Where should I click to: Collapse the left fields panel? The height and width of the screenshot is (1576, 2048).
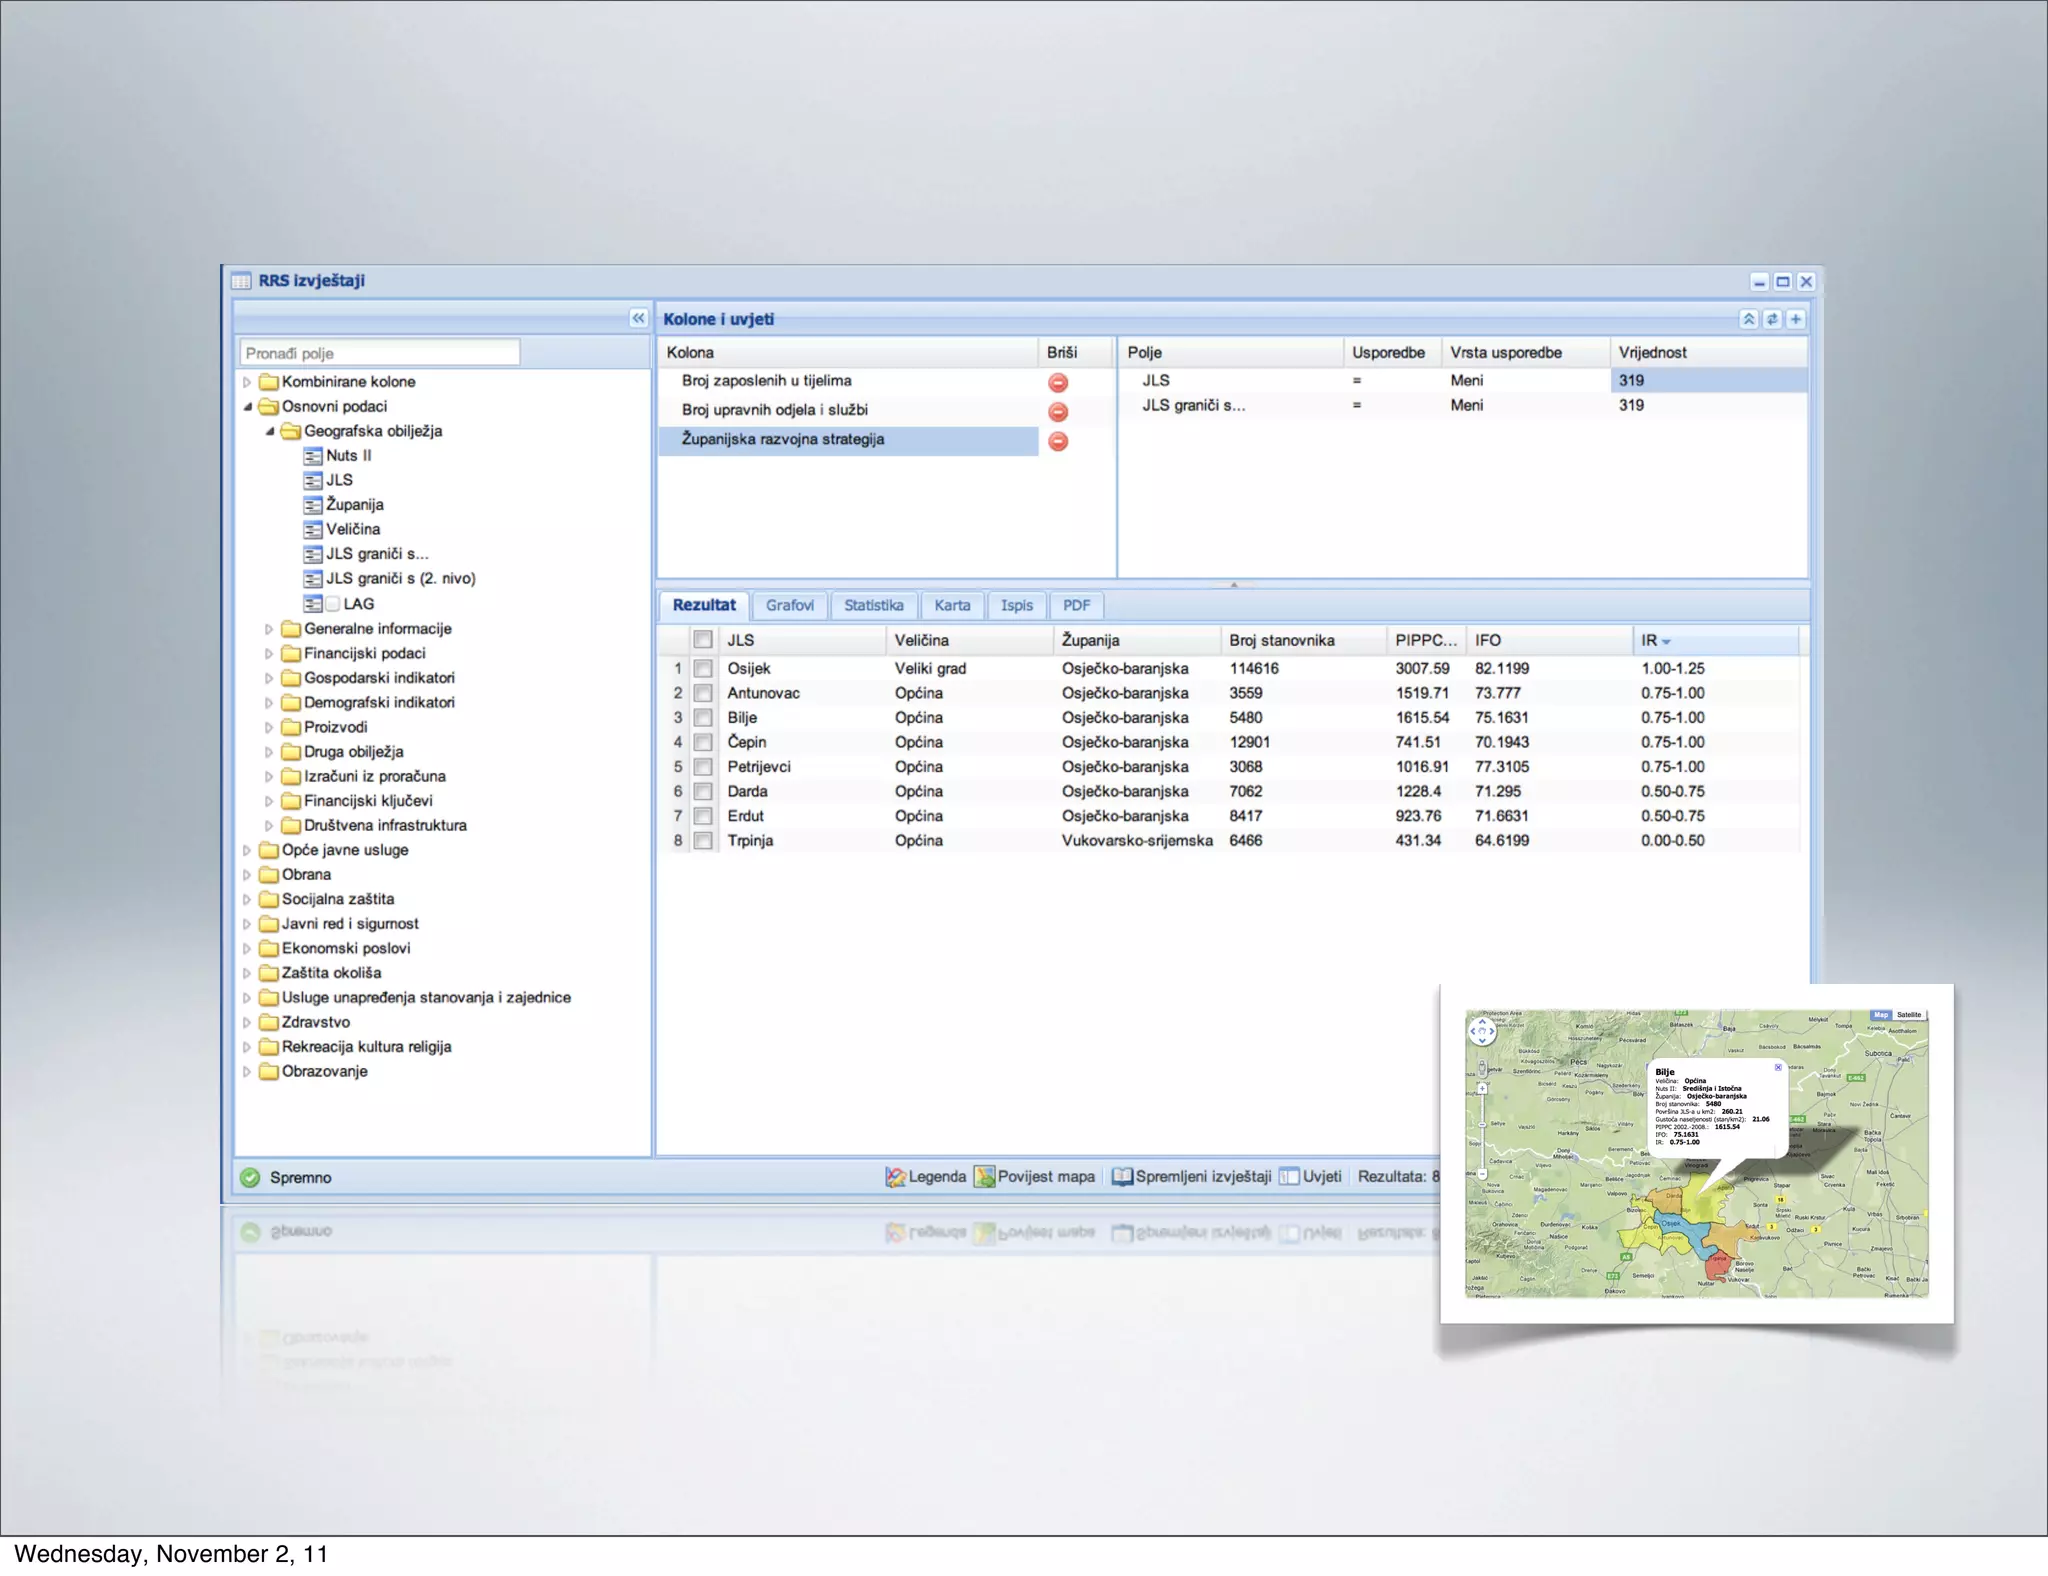[x=638, y=318]
